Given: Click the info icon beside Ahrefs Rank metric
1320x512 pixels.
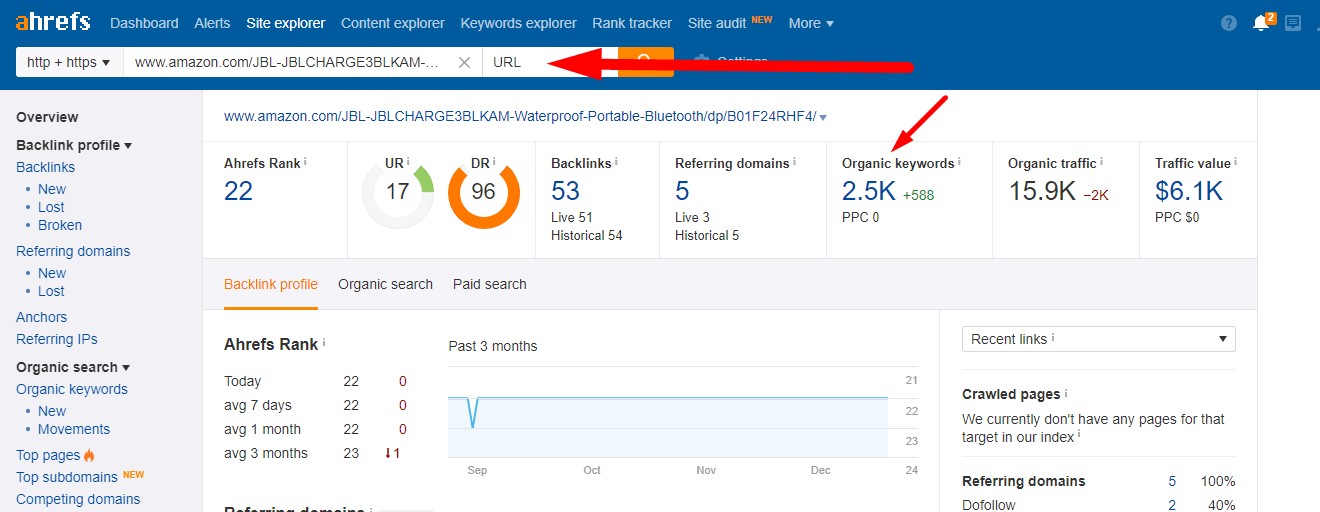Looking at the screenshot, I should tap(305, 162).
